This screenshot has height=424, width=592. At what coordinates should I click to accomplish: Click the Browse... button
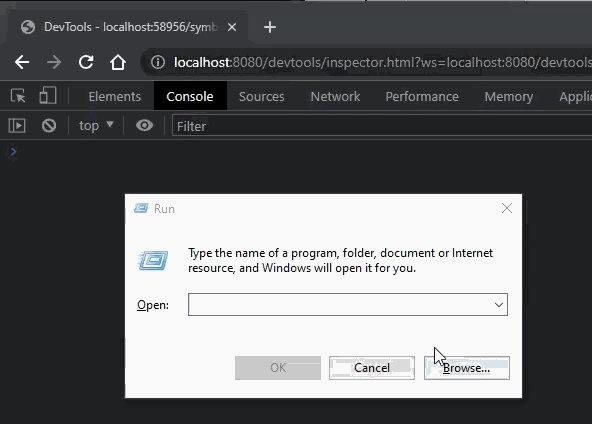[x=467, y=368]
